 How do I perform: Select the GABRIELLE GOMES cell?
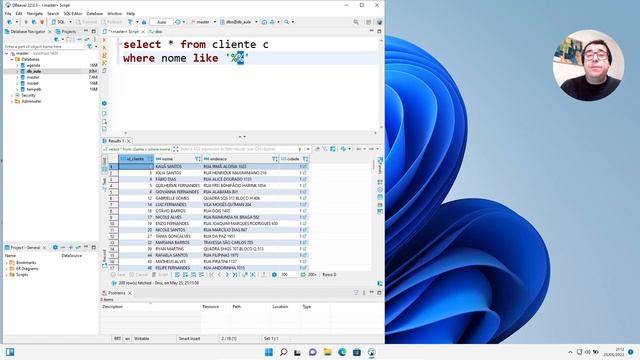point(178,198)
